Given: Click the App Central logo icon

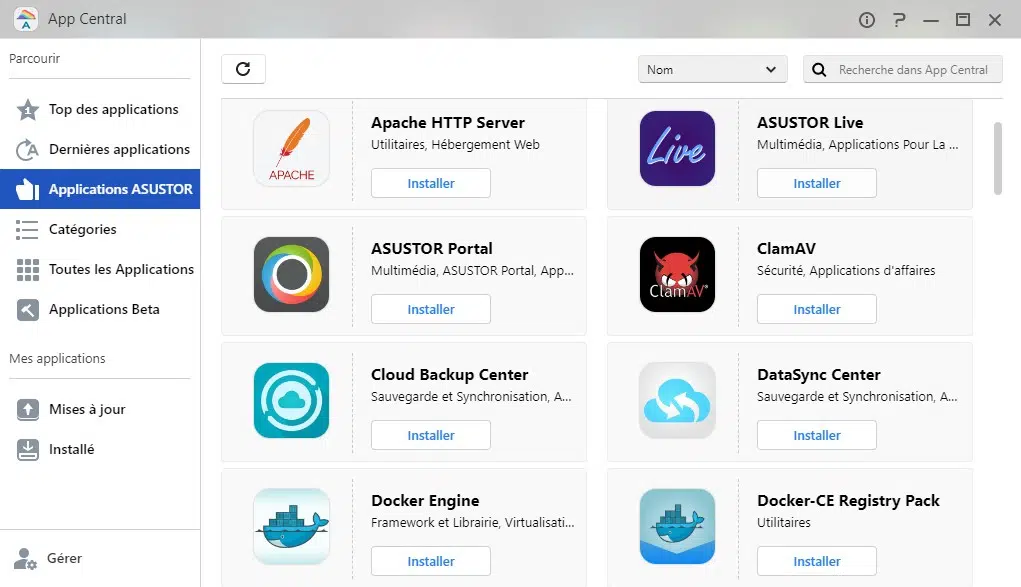Looking at the screenshot, I should [x=25, y=19].
